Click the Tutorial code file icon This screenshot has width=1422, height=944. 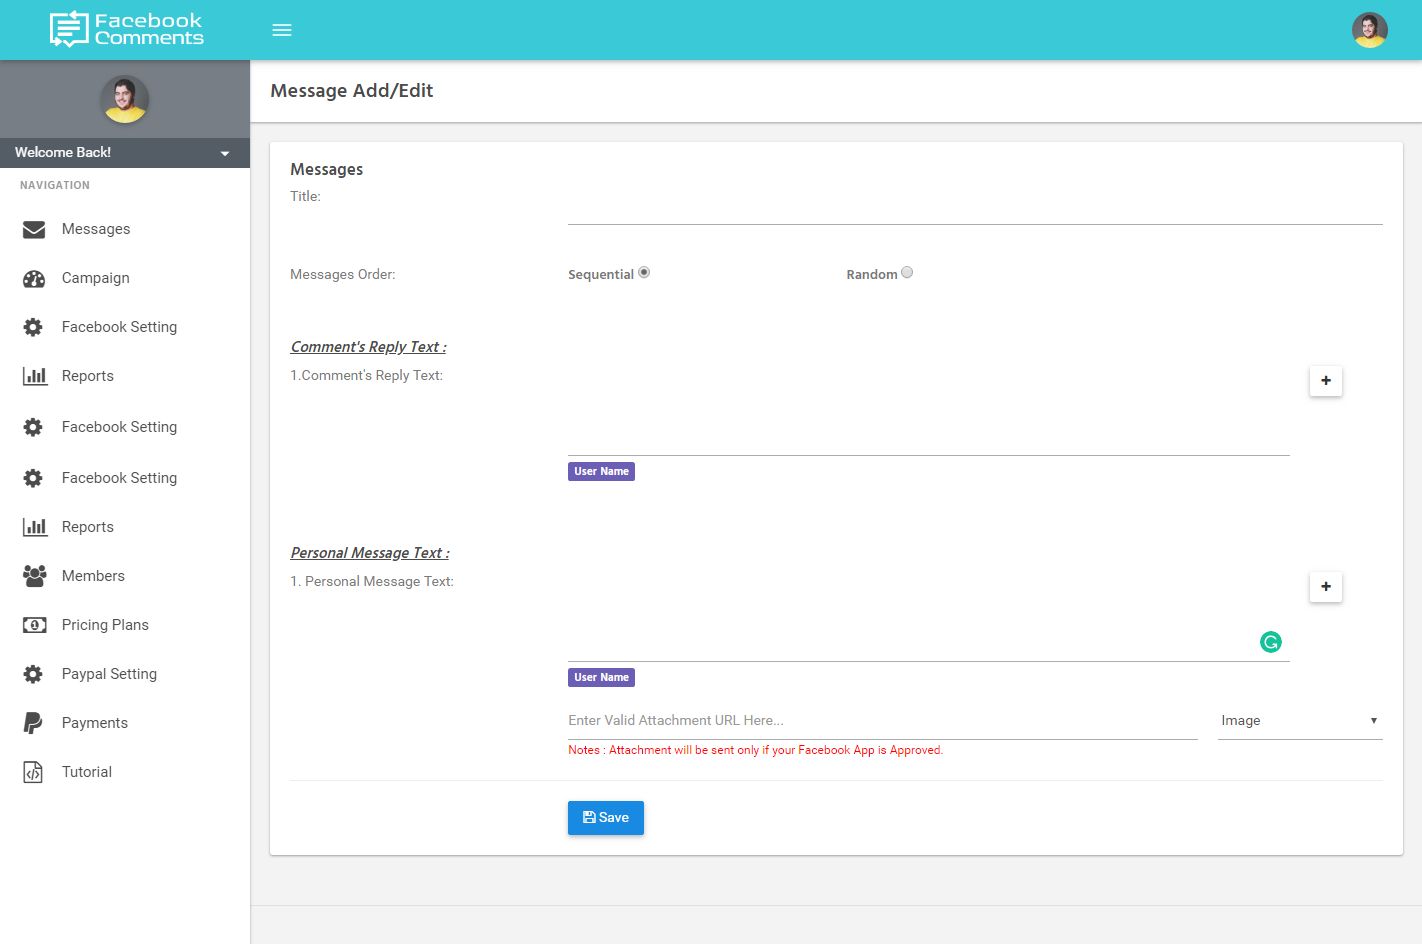[x=33, y=772]
